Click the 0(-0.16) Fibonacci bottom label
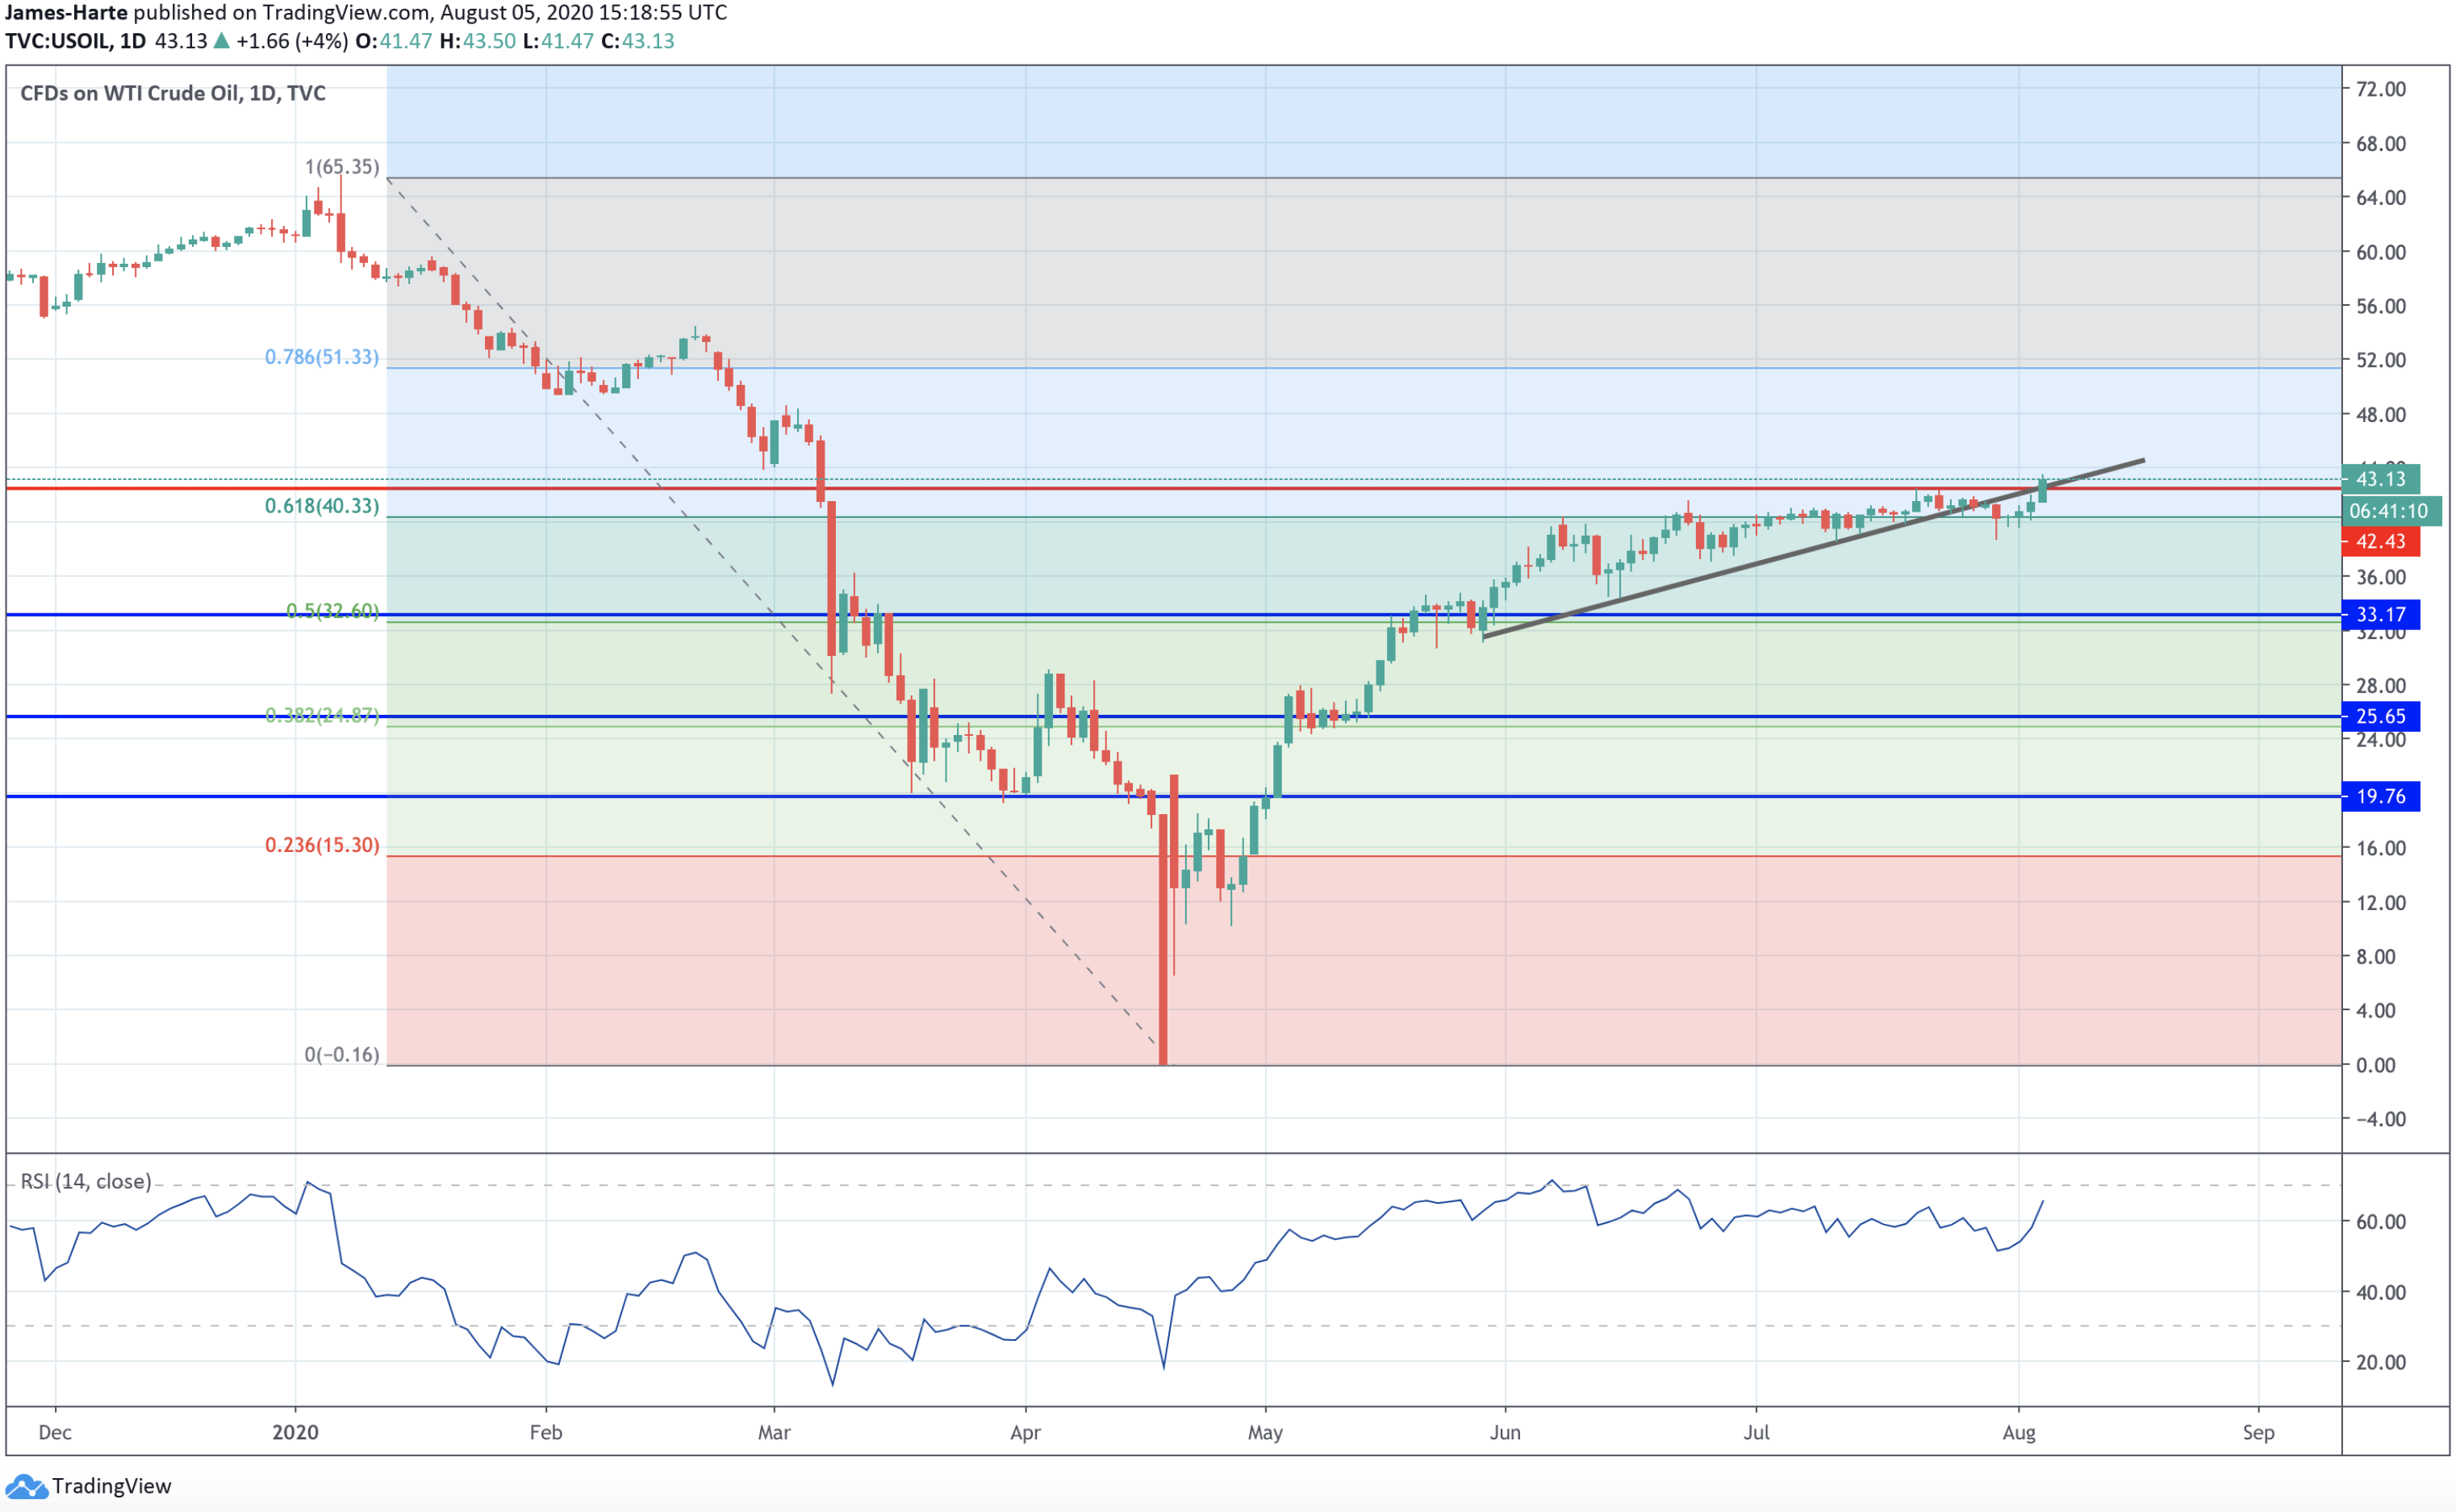 [342, 1055]
